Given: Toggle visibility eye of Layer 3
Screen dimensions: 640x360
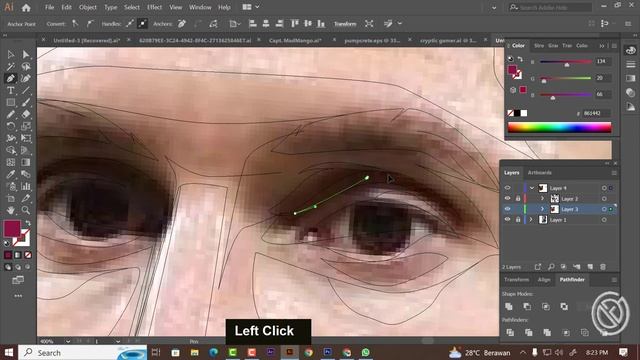Looking at the screenshot, I should point(507,209).
